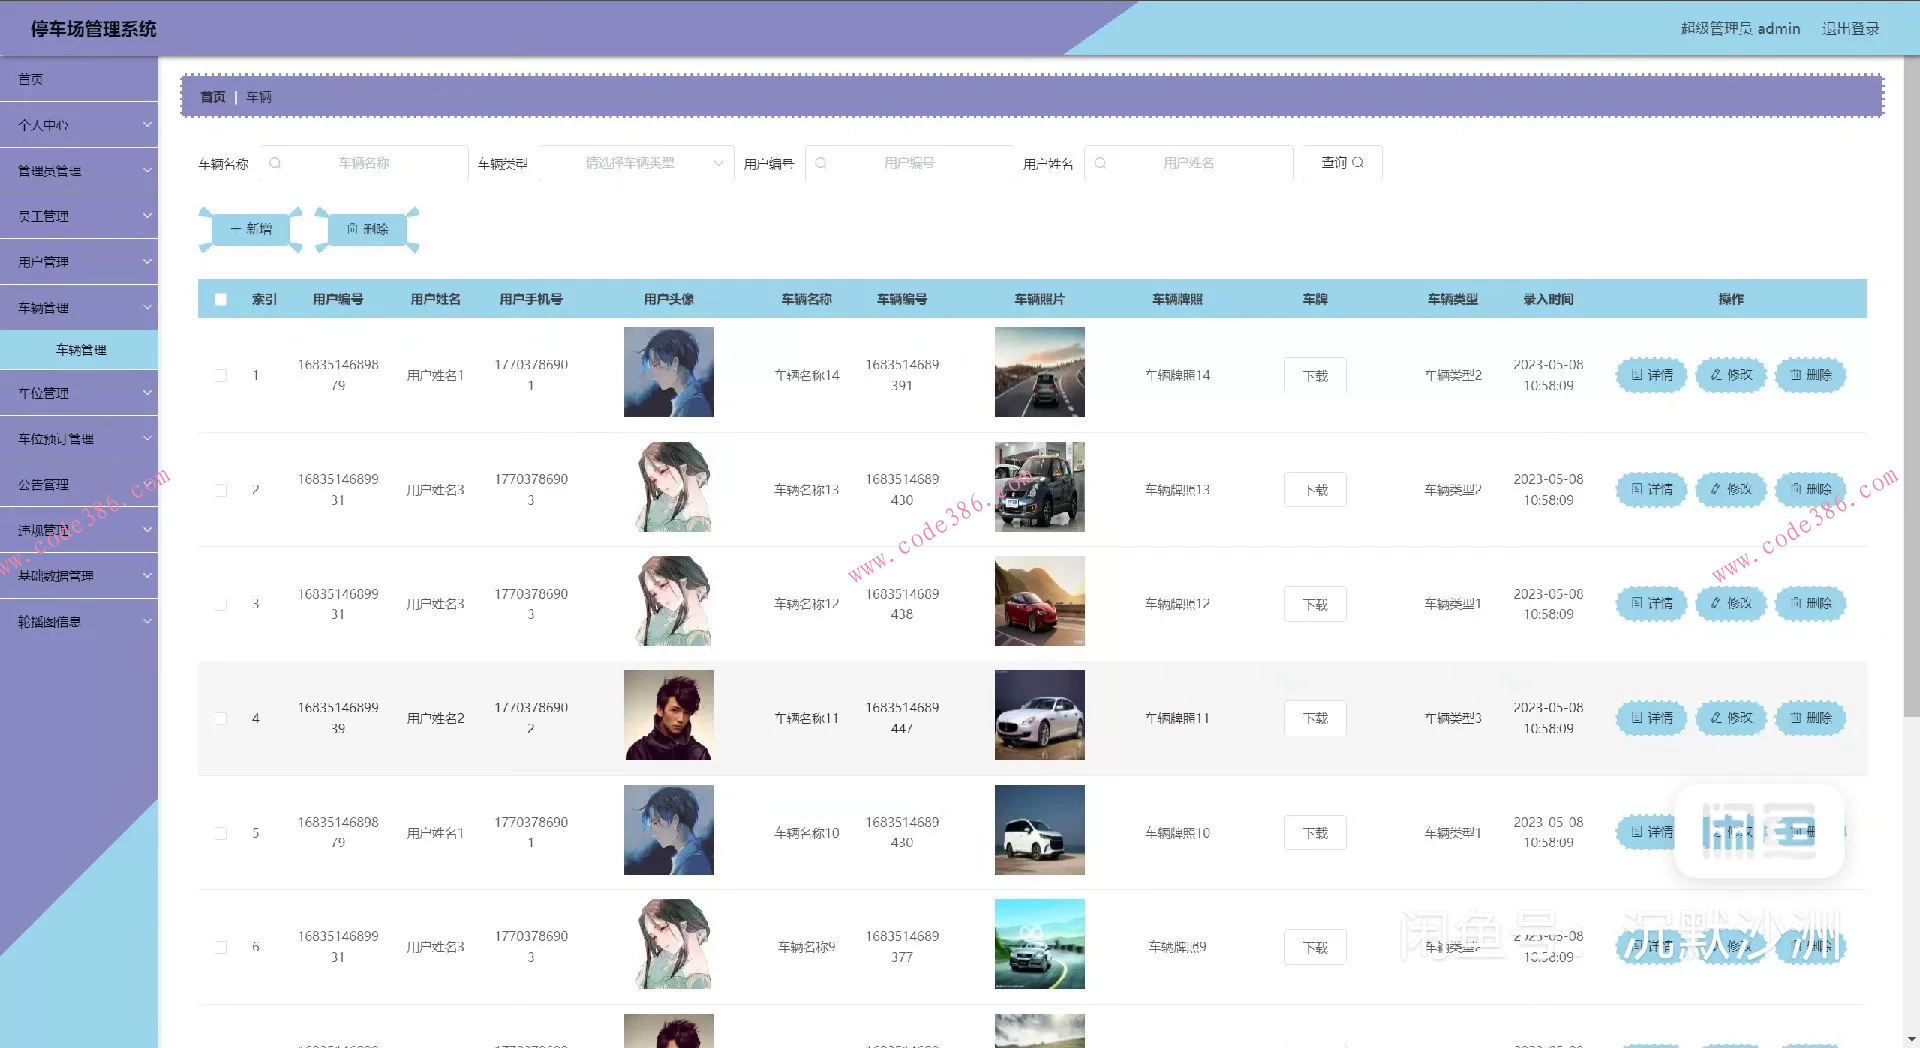
Task: Check the box for row 2 (车辆名称13)
Action: pyautogui.click(x=221, y=490)
